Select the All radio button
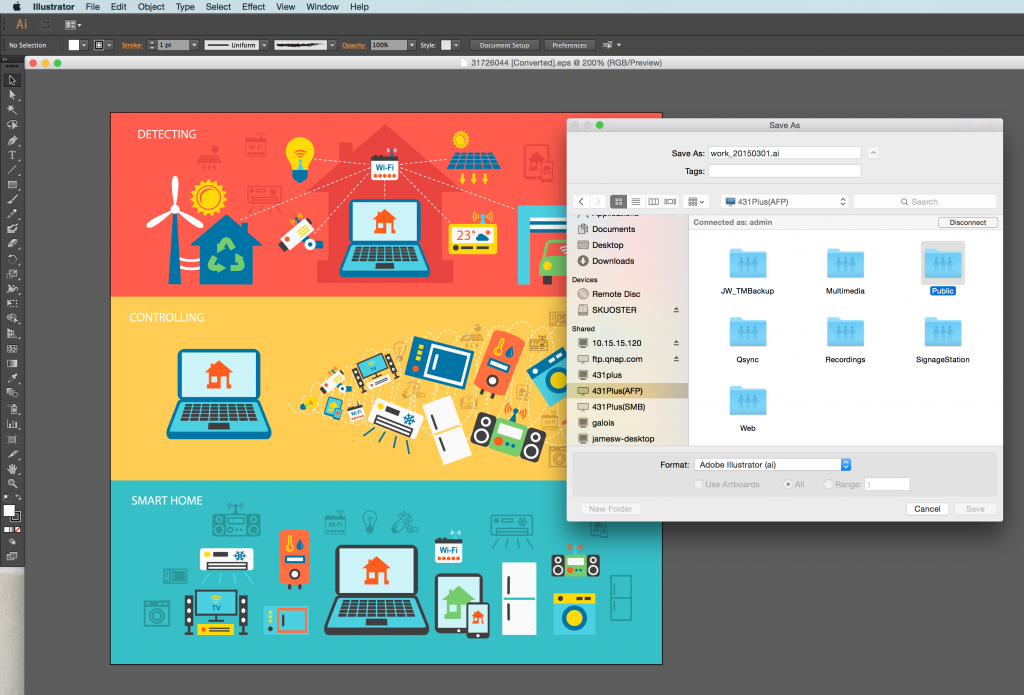The image size is (1024, 695). [x=785, y=484]
